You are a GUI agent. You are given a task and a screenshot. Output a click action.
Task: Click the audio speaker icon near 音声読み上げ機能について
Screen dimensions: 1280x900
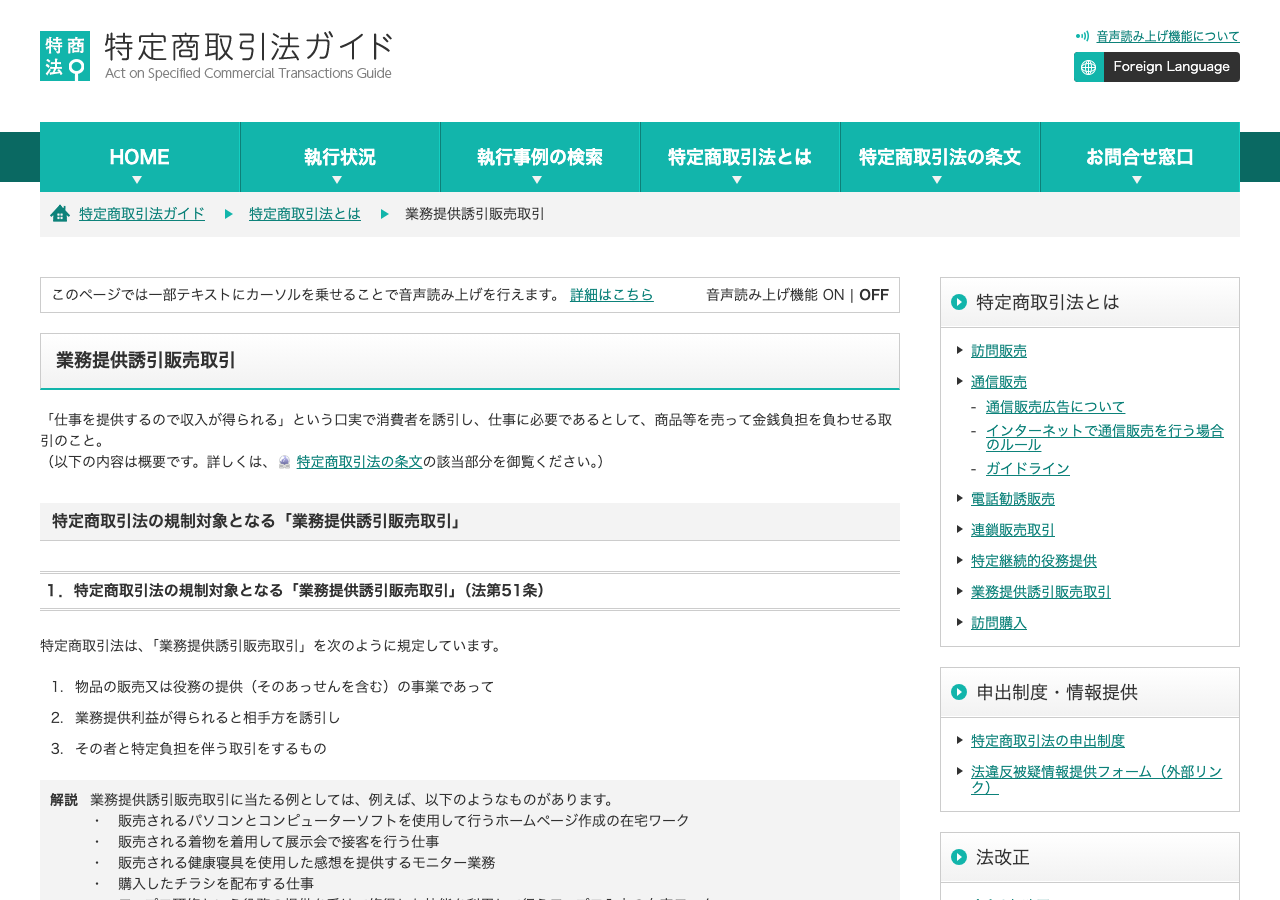[x=1082, y=36]
